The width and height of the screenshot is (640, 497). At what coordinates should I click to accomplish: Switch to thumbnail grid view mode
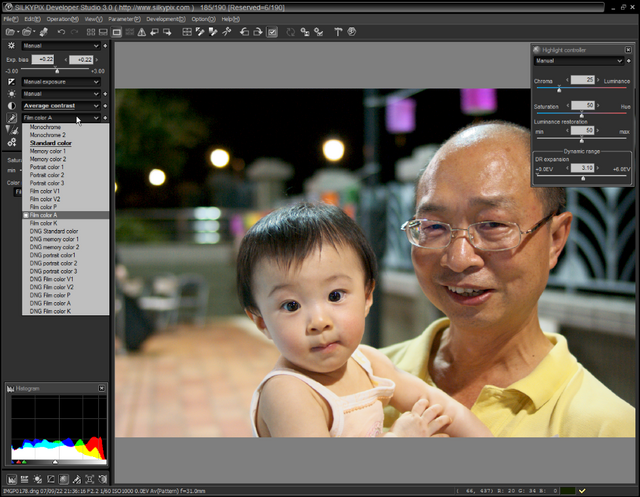(x=91, y=32)
